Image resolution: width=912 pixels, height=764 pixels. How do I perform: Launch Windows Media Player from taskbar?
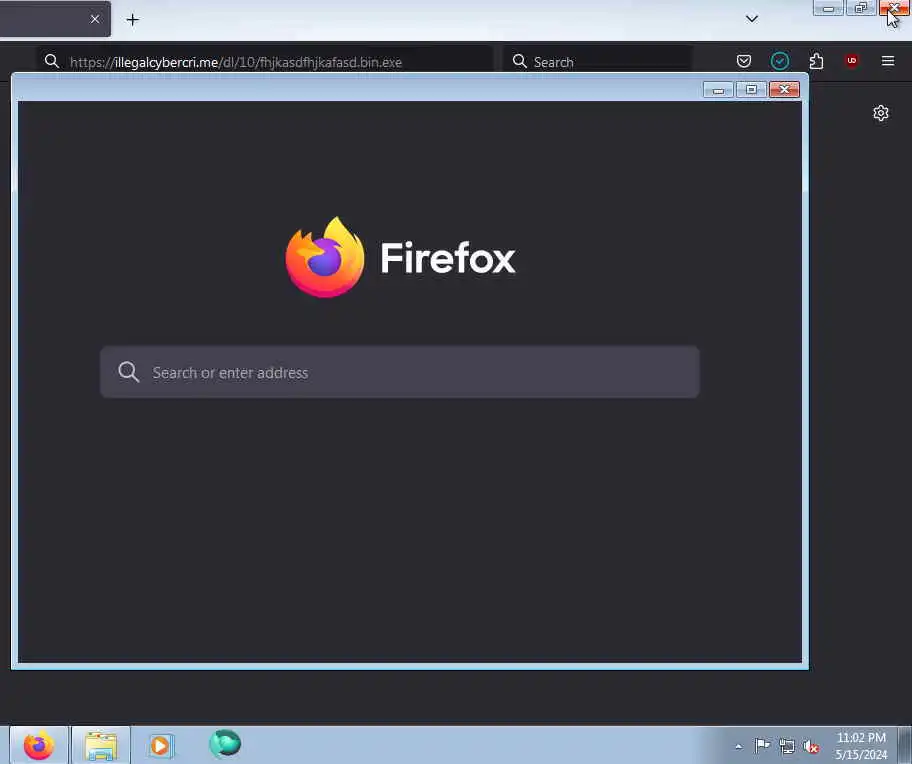click(160, 745)
